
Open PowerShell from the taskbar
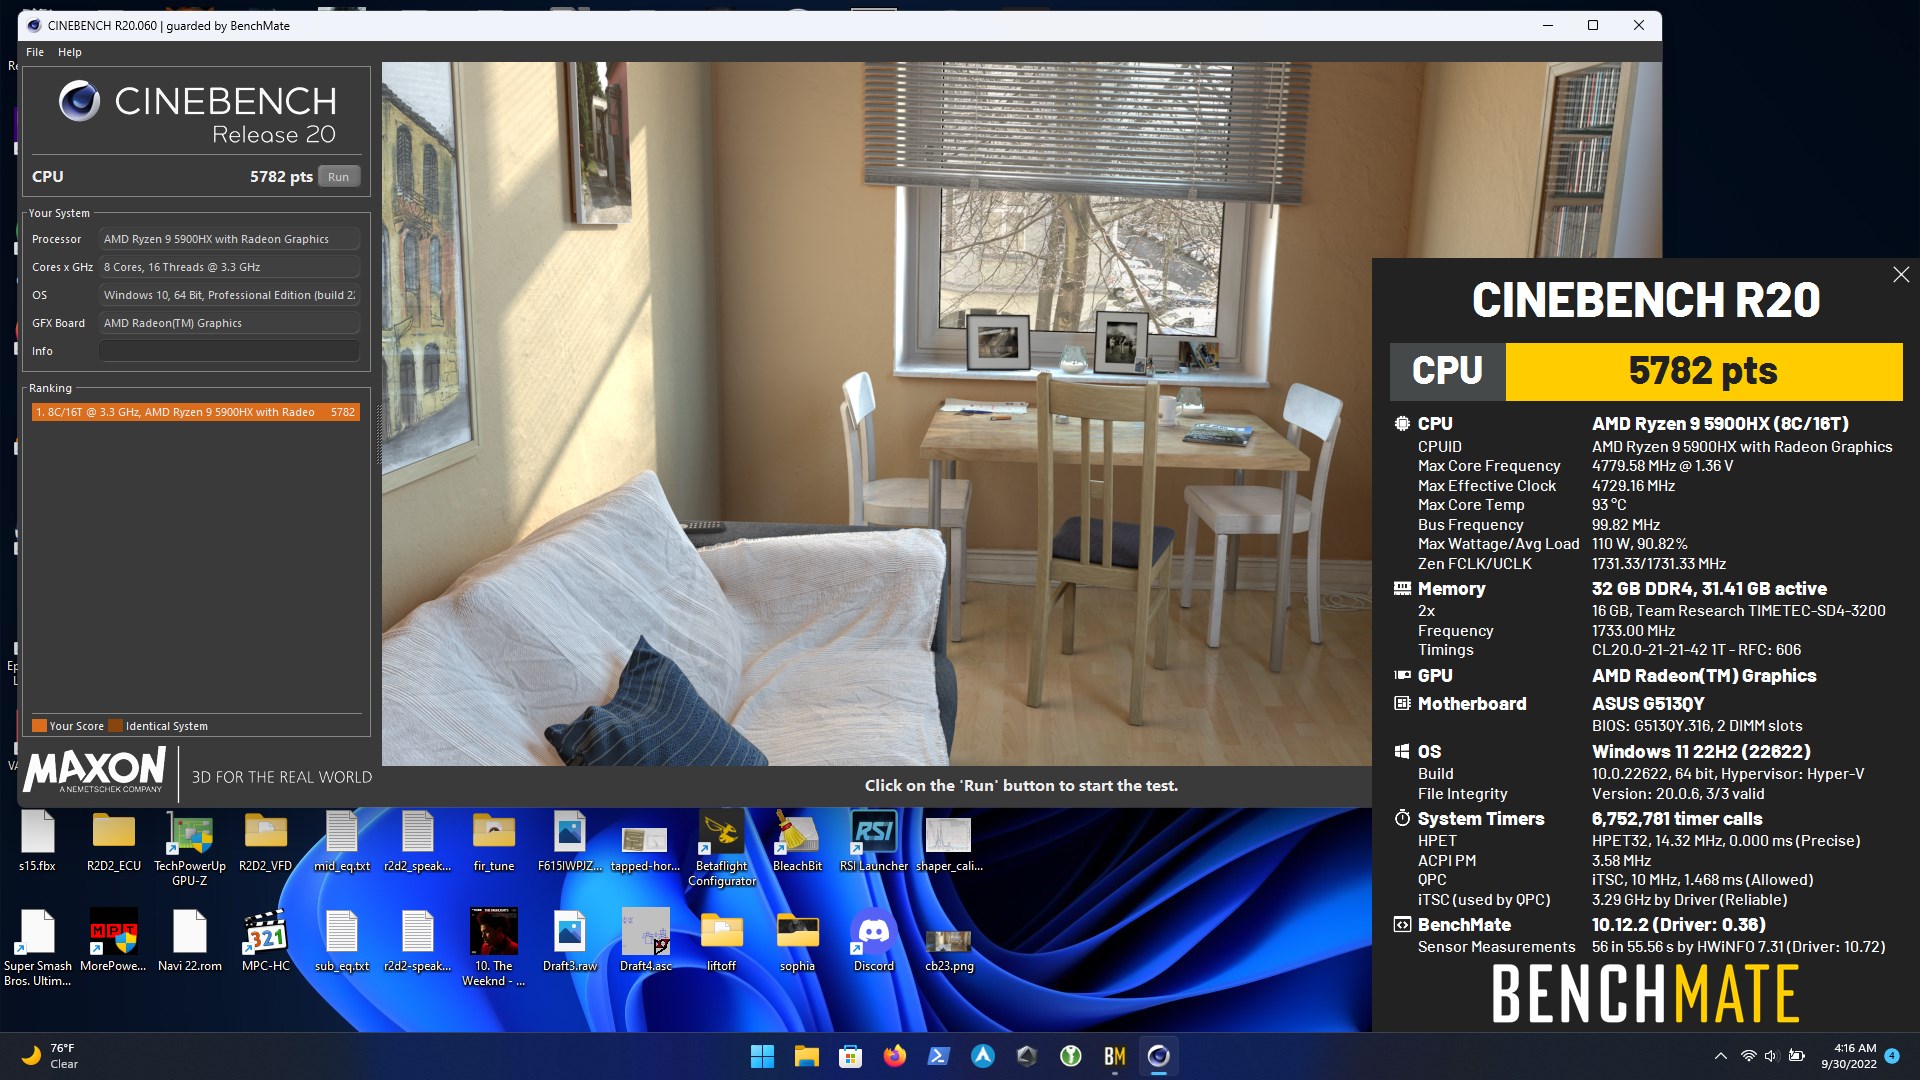pyautogui.click(x=939, y=1056)
